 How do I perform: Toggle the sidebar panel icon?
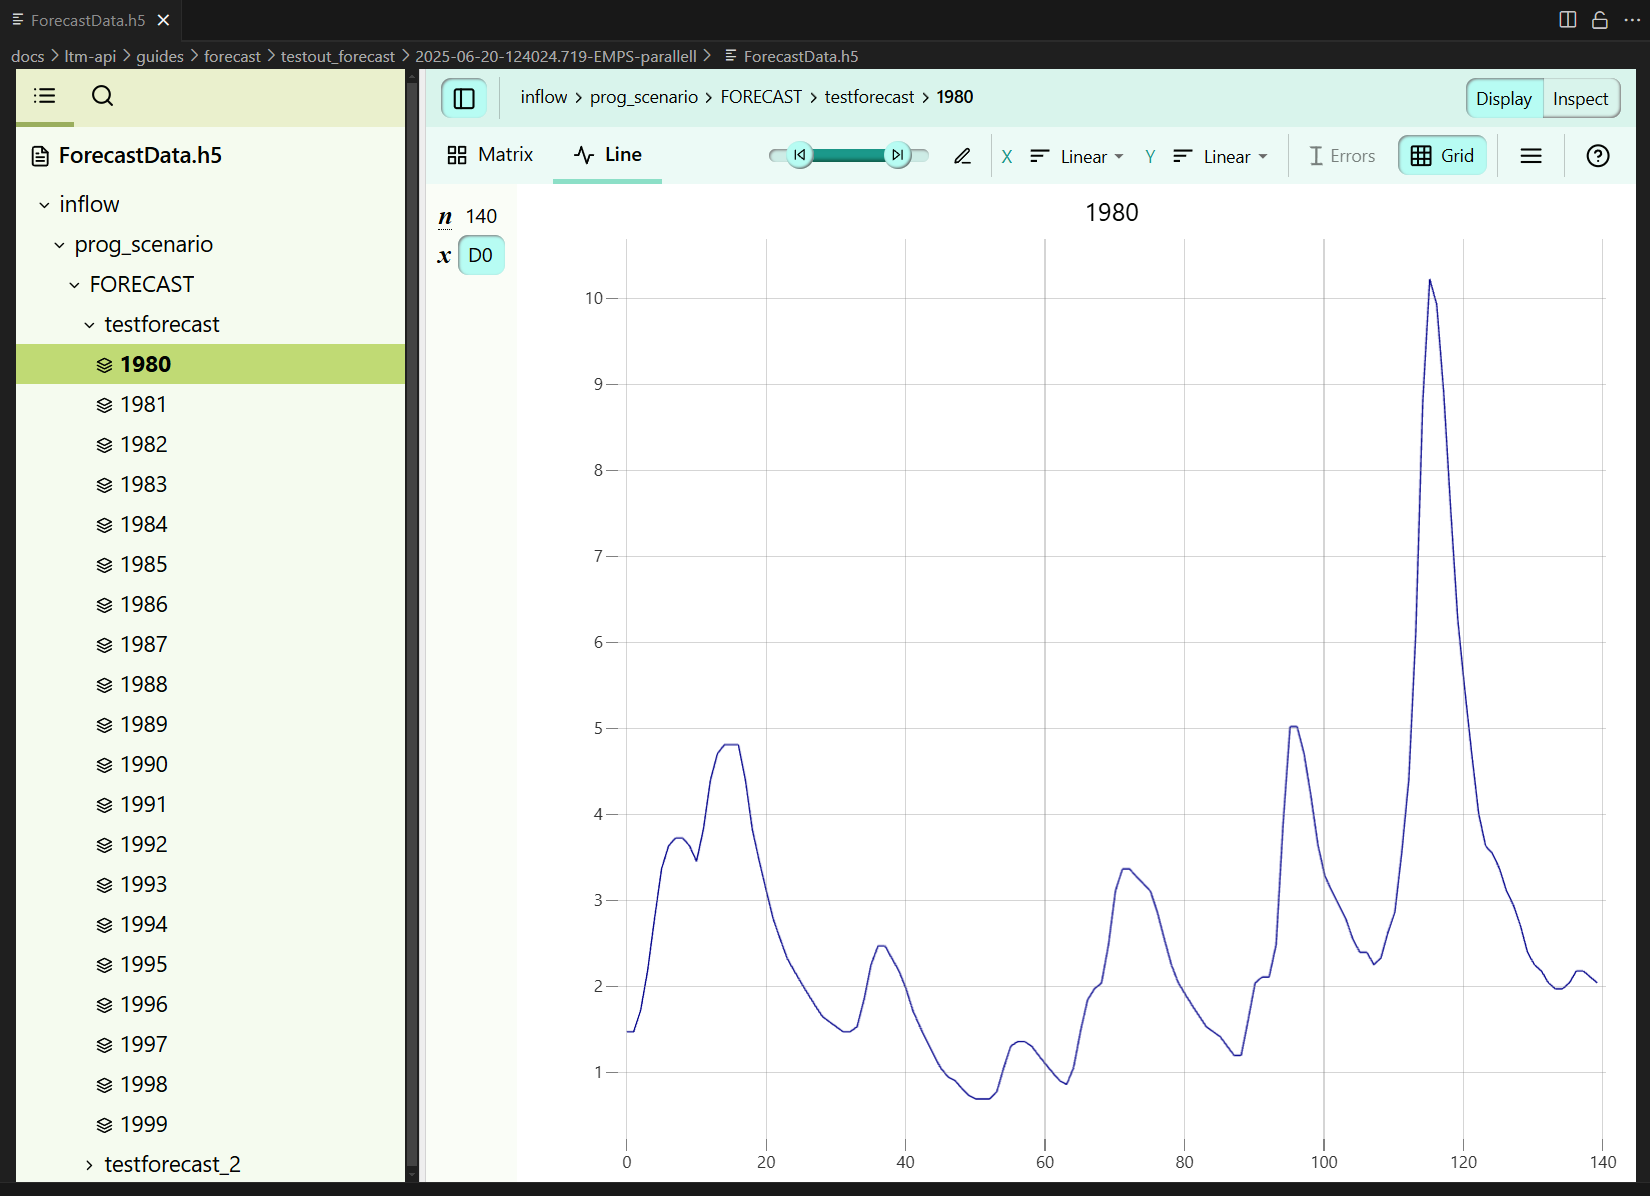(464, 98)
